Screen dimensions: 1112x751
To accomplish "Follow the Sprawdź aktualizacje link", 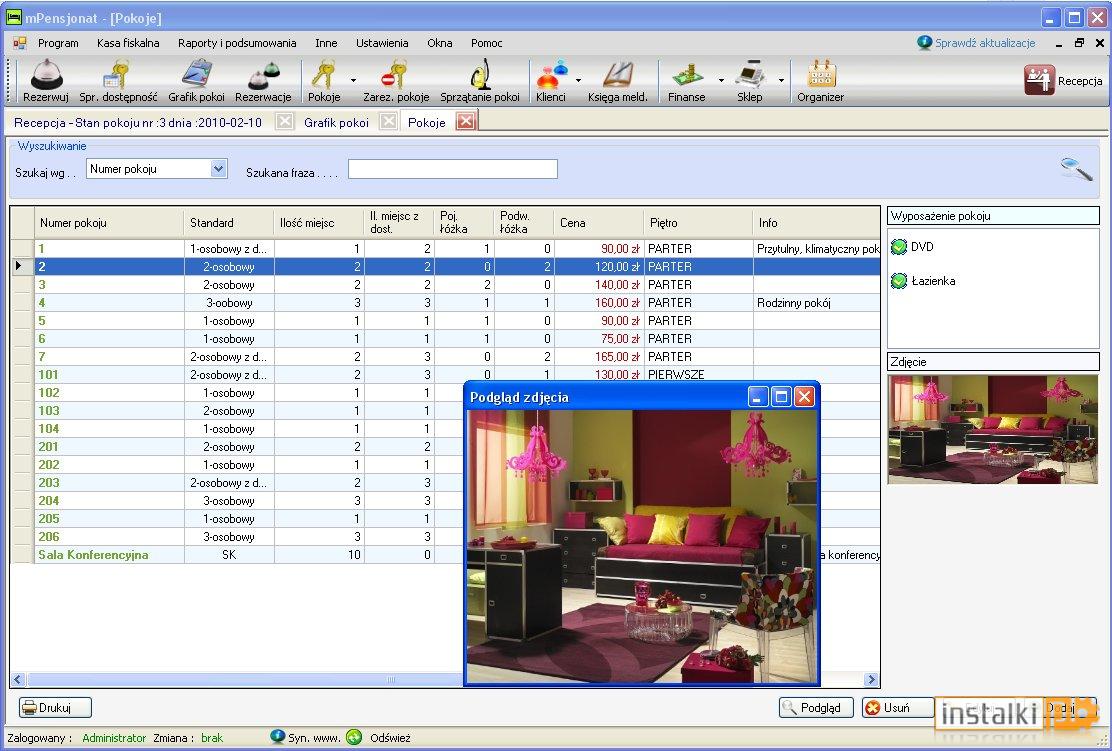I will point(985,43).
